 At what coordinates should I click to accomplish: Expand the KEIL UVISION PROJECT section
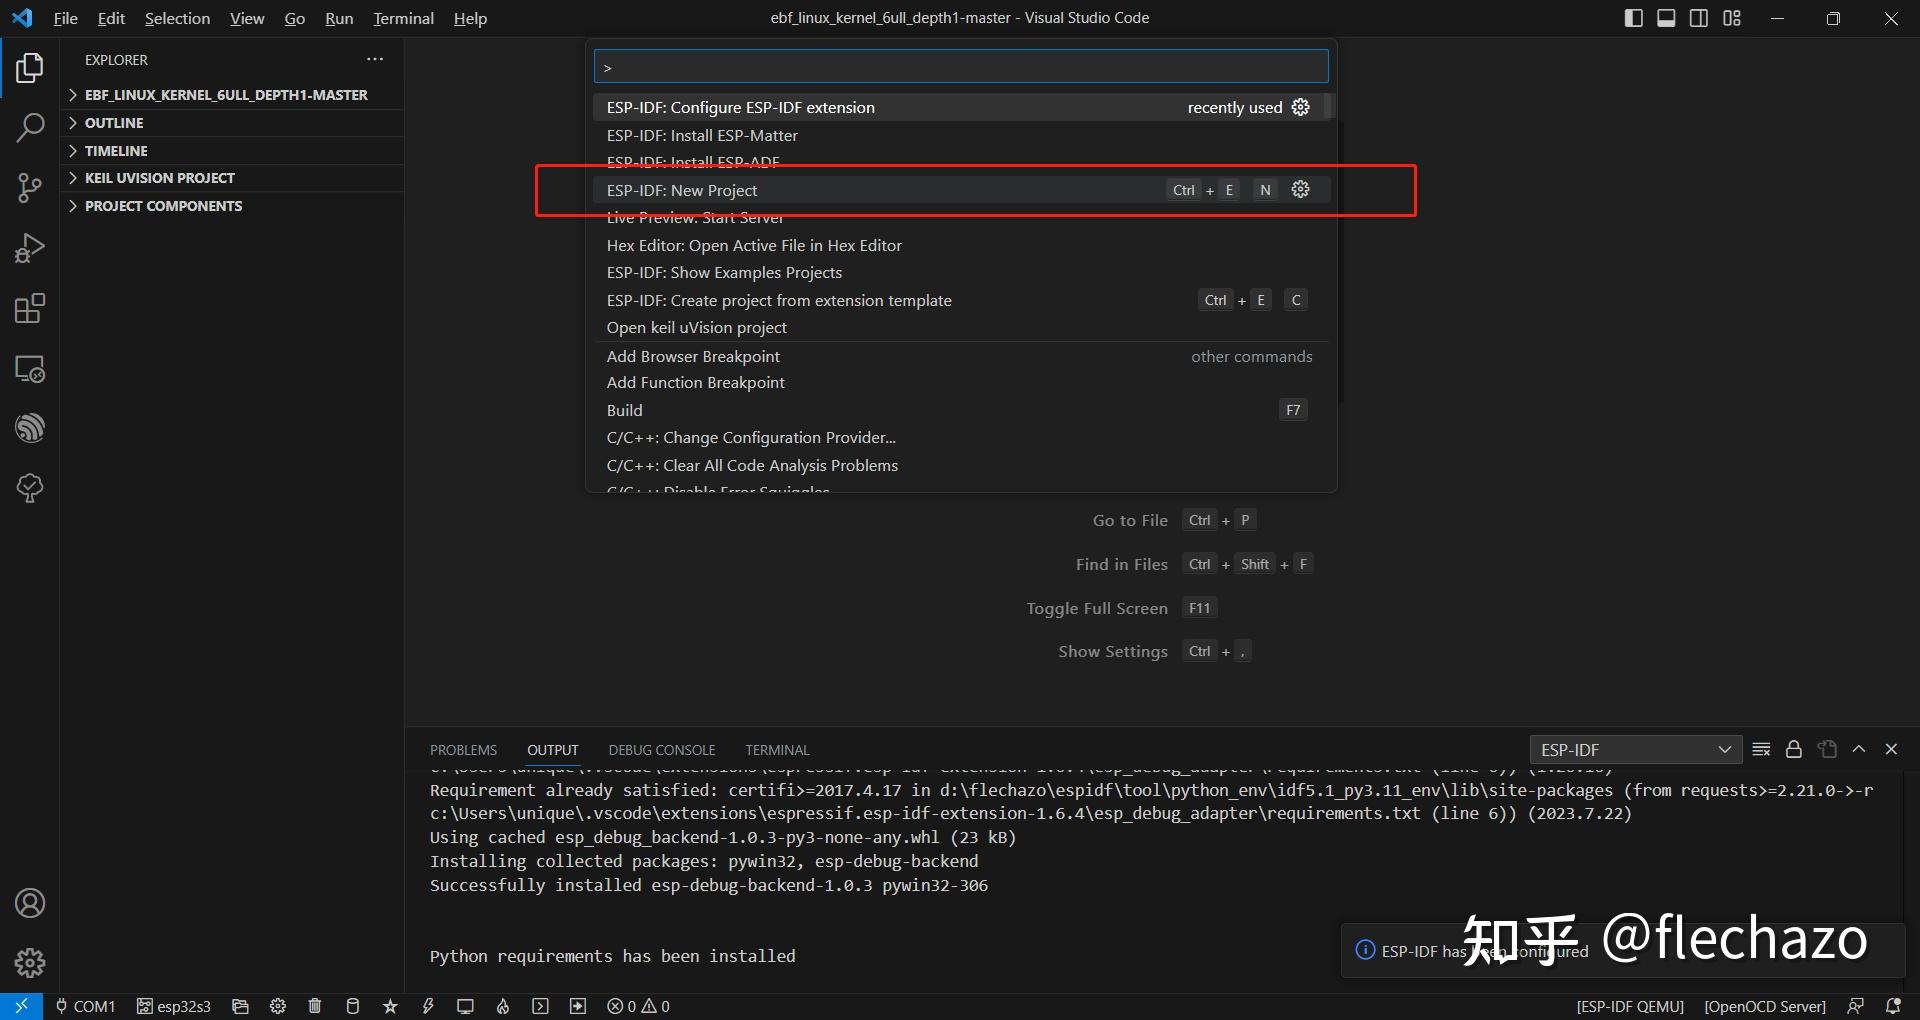(232, 178)
